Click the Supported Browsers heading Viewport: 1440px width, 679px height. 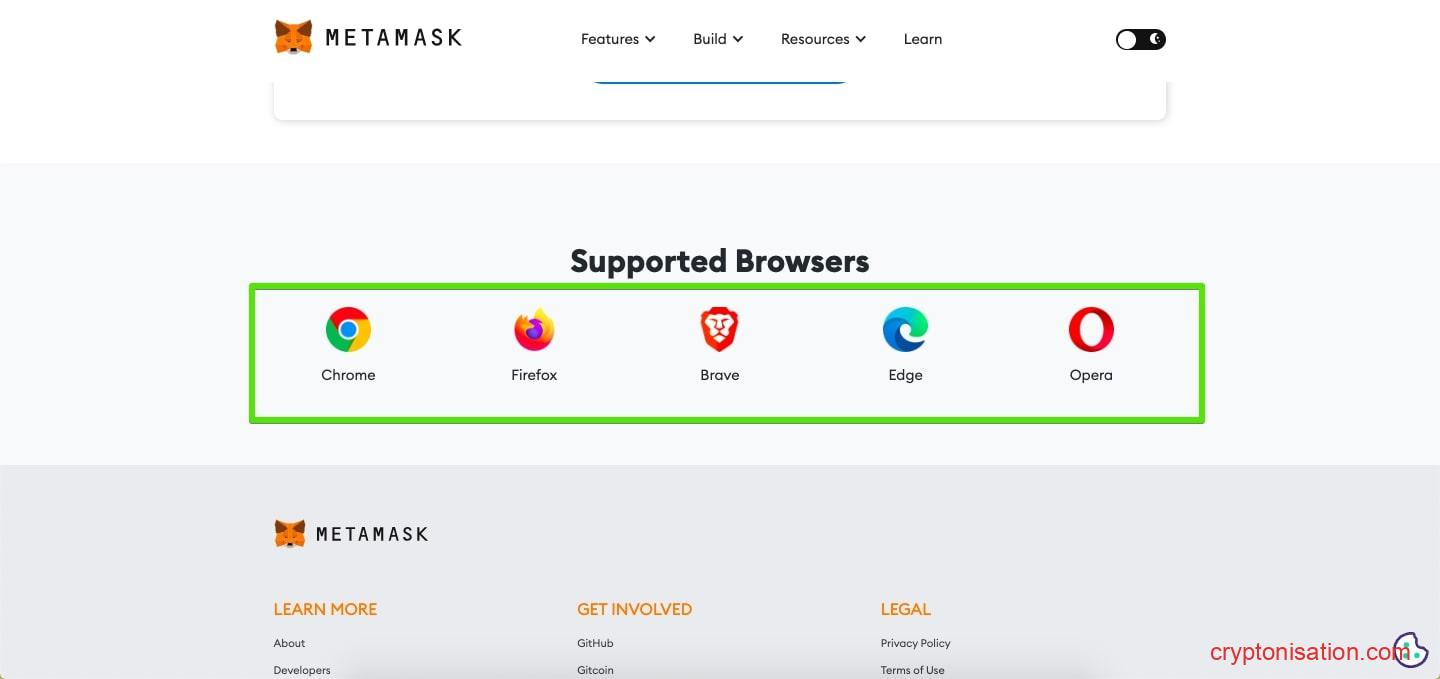click(x=719, y=261)
